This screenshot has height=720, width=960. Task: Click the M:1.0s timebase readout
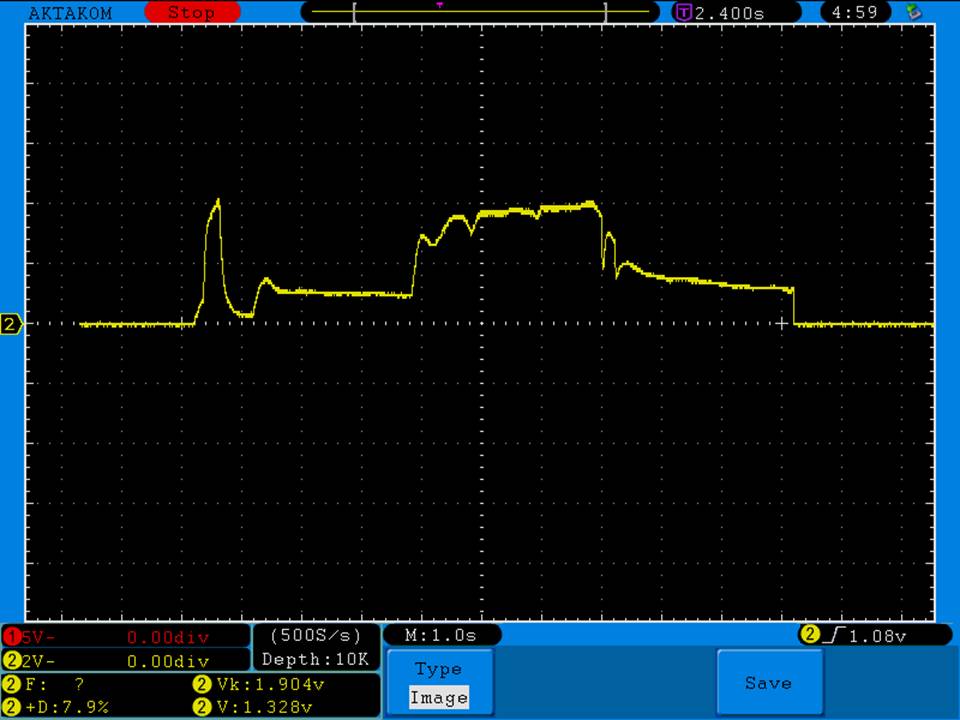[x=441, y=636]
